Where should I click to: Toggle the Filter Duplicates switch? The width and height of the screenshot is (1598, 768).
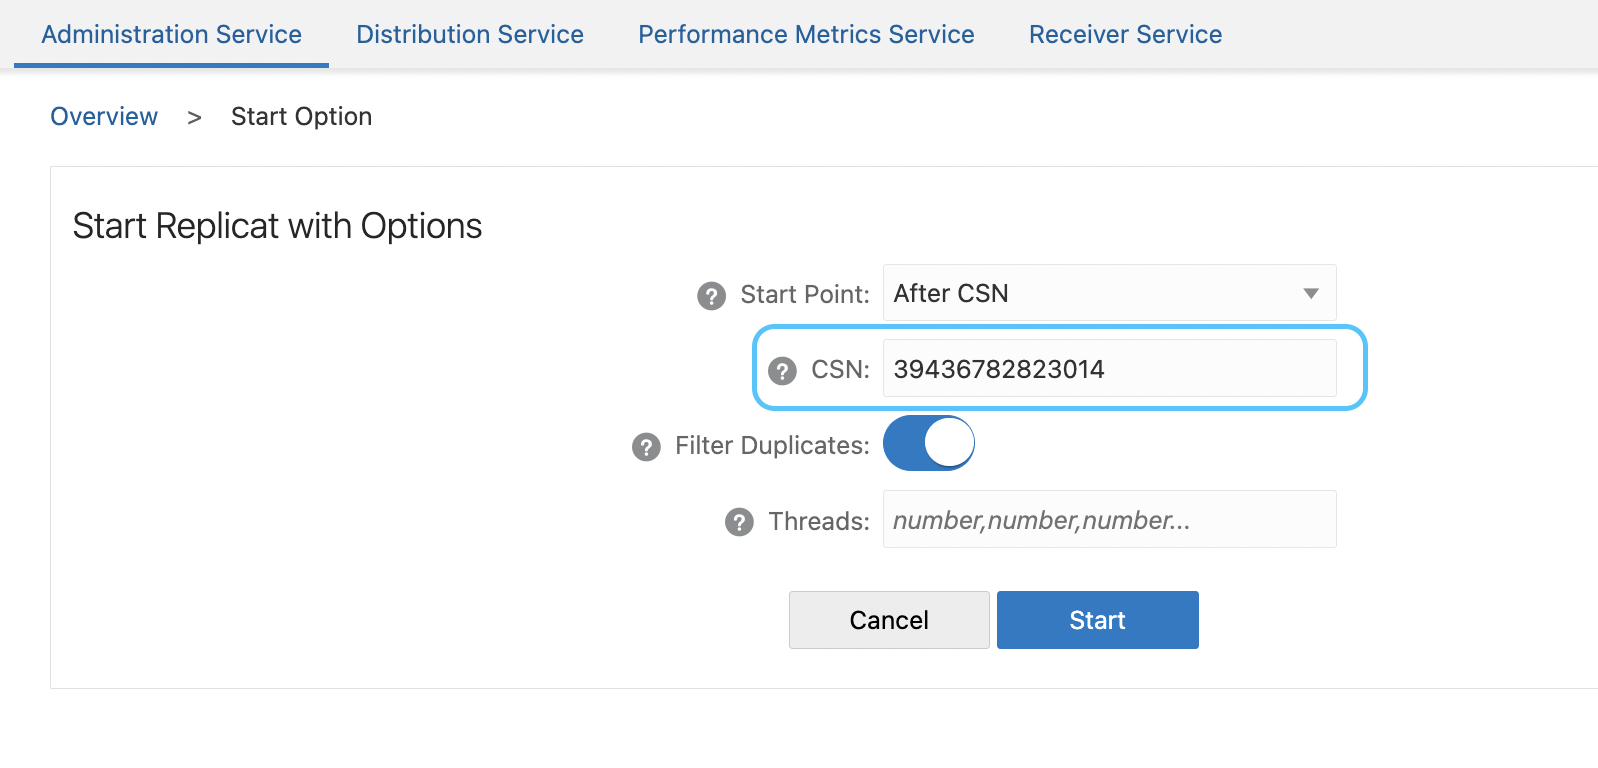pyautogui.click(x=929, y=443)
